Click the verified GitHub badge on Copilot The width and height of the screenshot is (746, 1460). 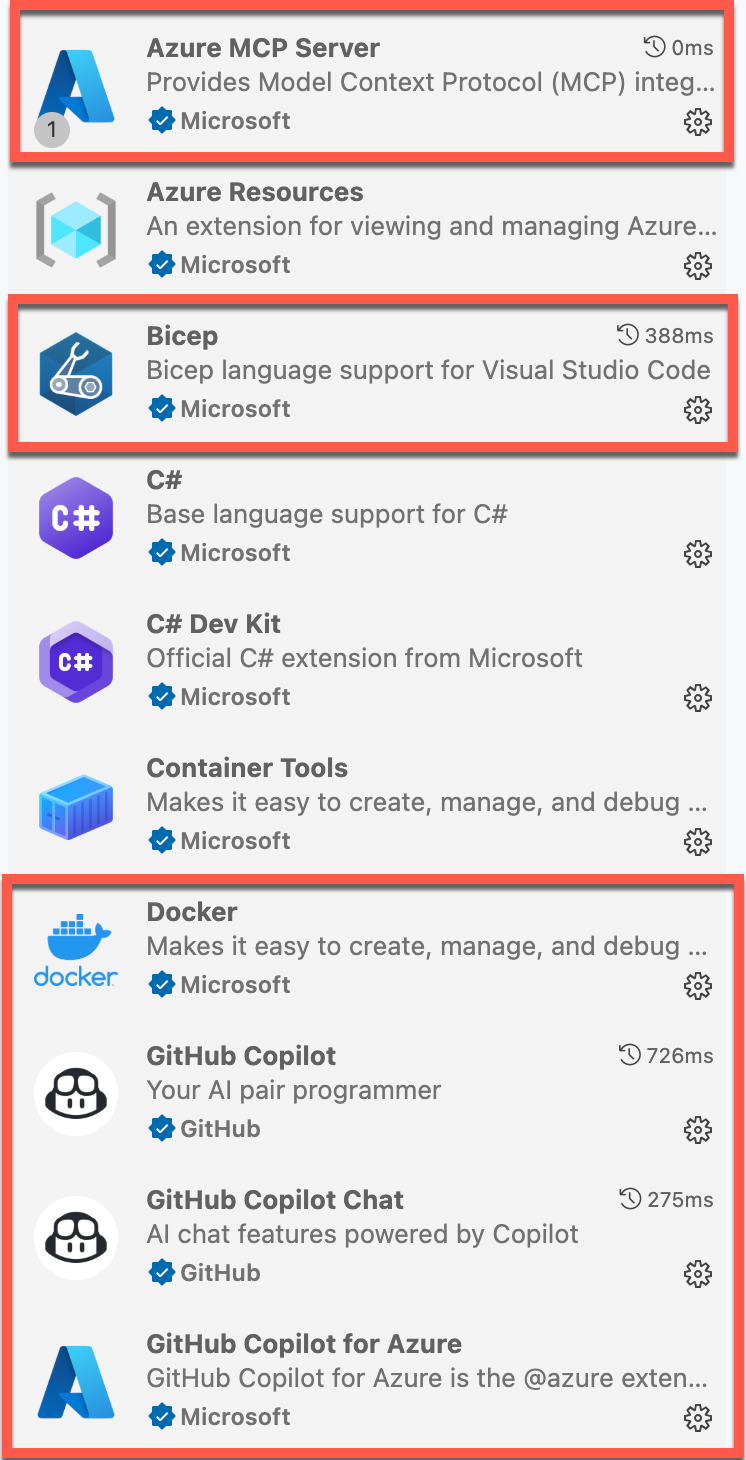(x=162, y=1128)
